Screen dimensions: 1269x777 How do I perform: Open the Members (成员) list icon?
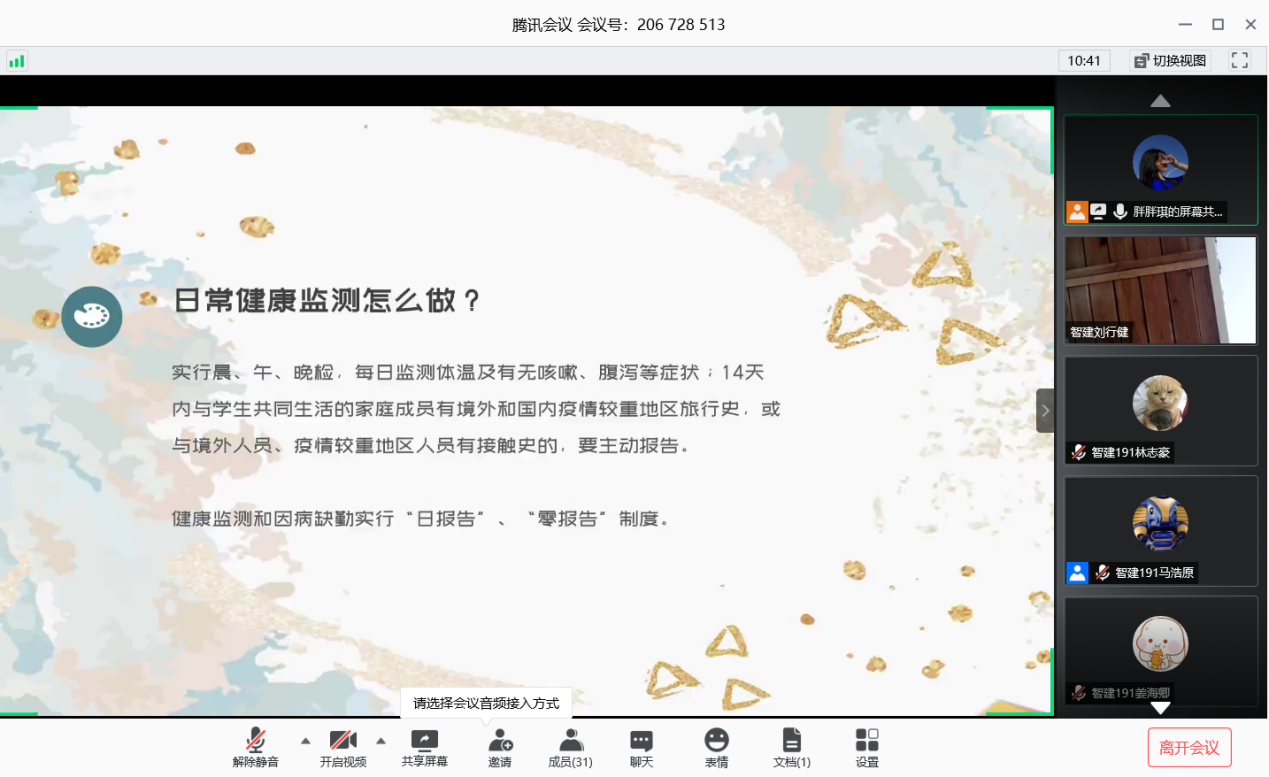coord(570,741)
